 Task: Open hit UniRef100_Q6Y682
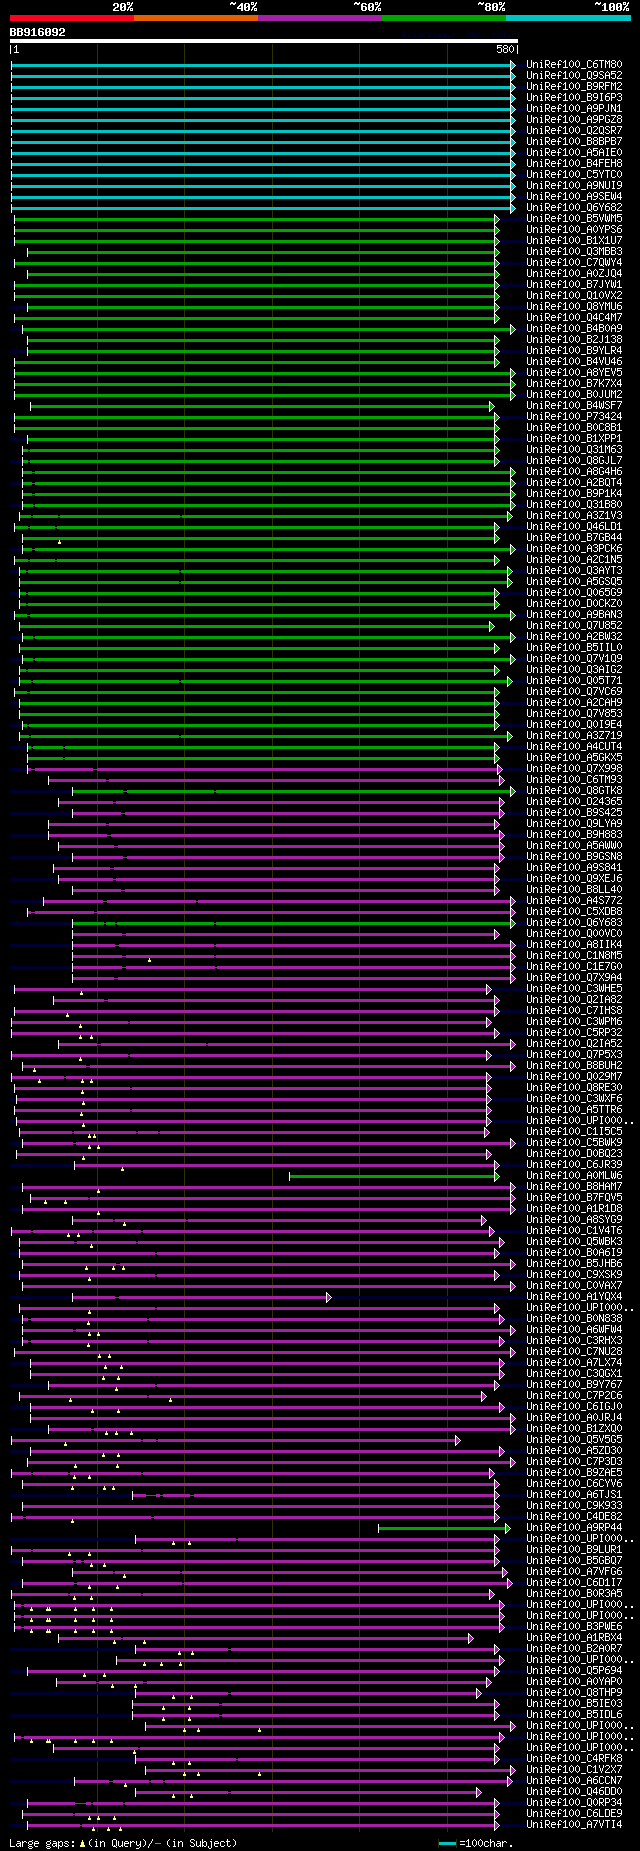tap(574, 208)
